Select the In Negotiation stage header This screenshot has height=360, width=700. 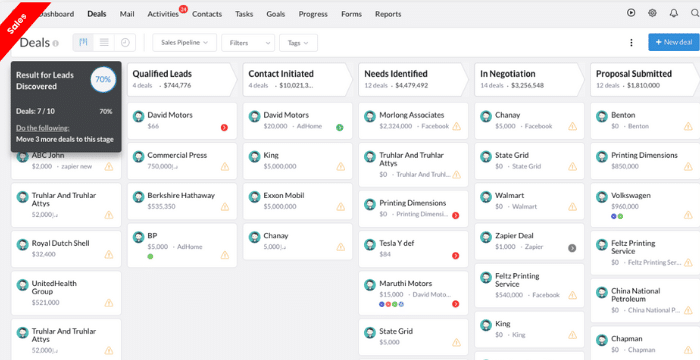point(529,79)
